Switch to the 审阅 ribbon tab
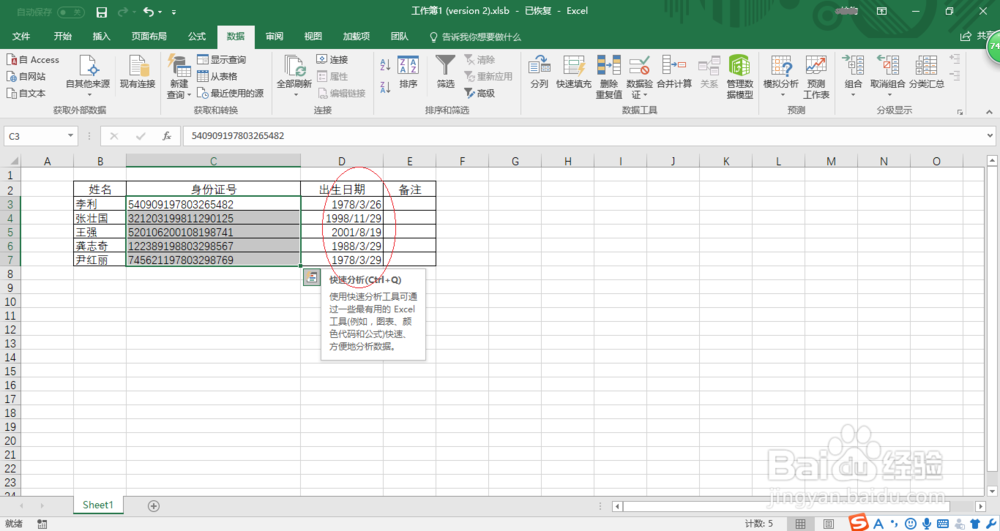Image resolution: width=1000 pixels, height=531 pixels. coord(274,36)
